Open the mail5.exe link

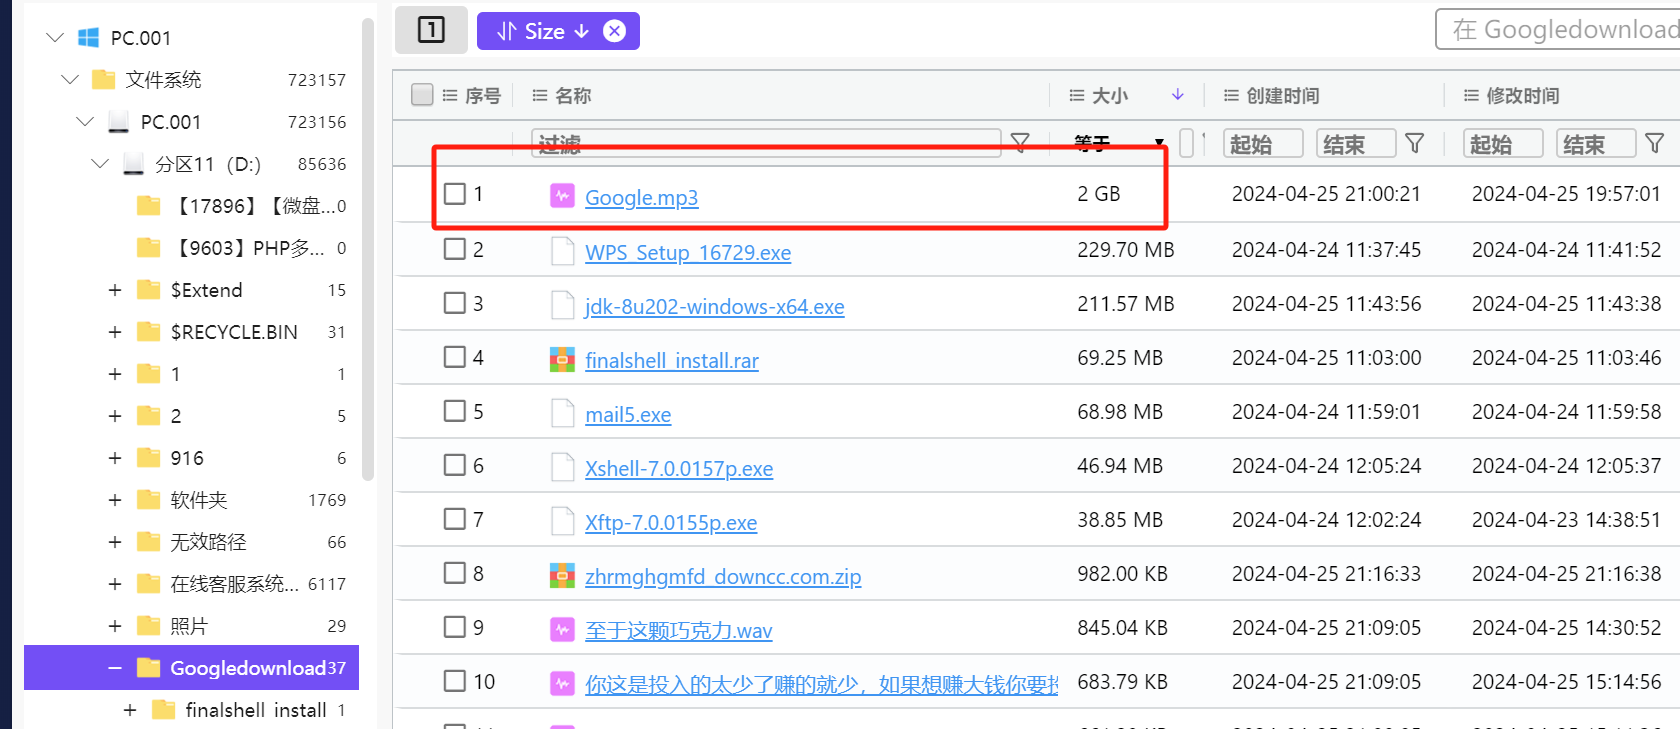click(628, 415)
